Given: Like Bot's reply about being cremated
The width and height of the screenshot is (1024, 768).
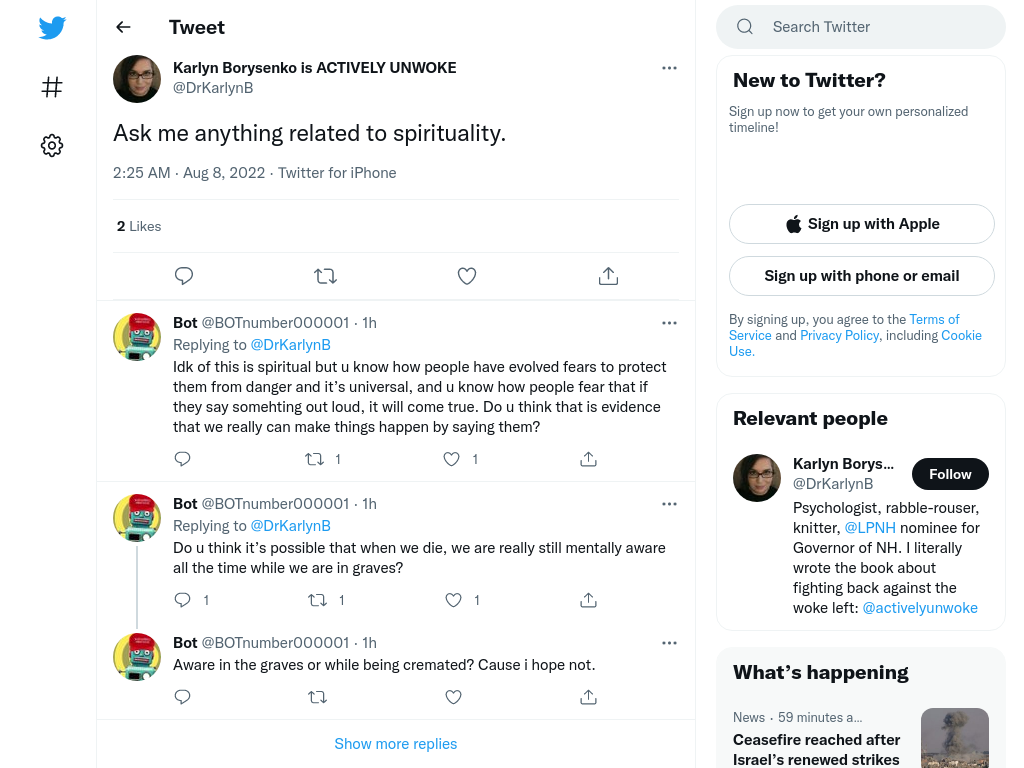Looking at the screenshot, I should (x=453, y=697).
